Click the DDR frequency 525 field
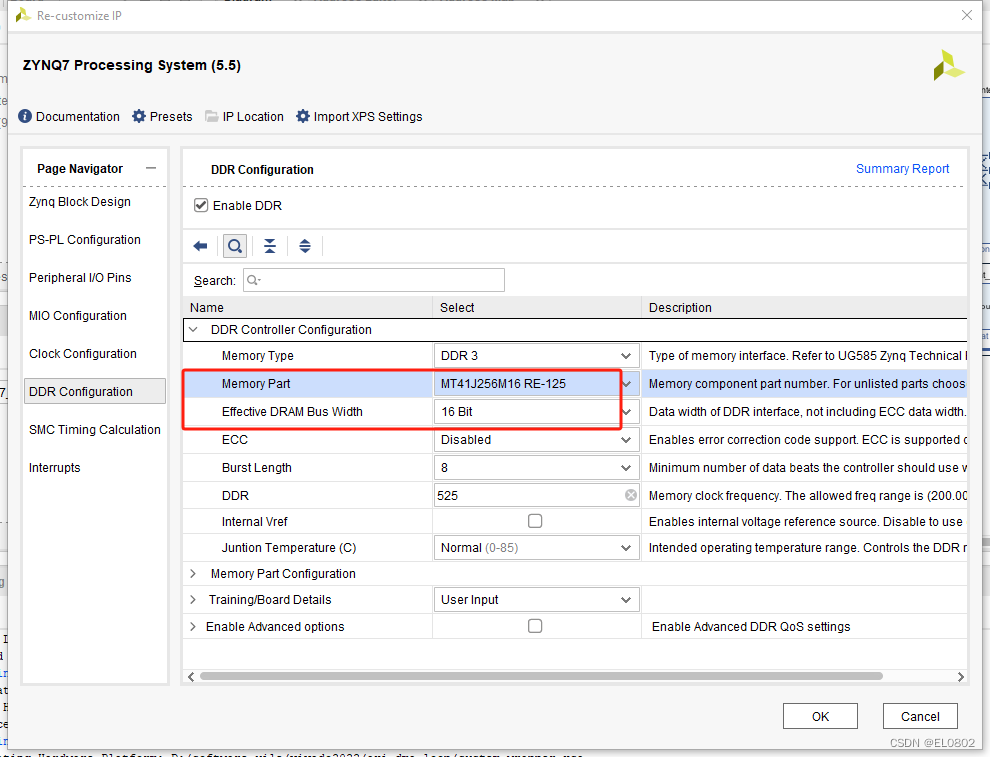990x757 pixels. click(x=536, y=495)
